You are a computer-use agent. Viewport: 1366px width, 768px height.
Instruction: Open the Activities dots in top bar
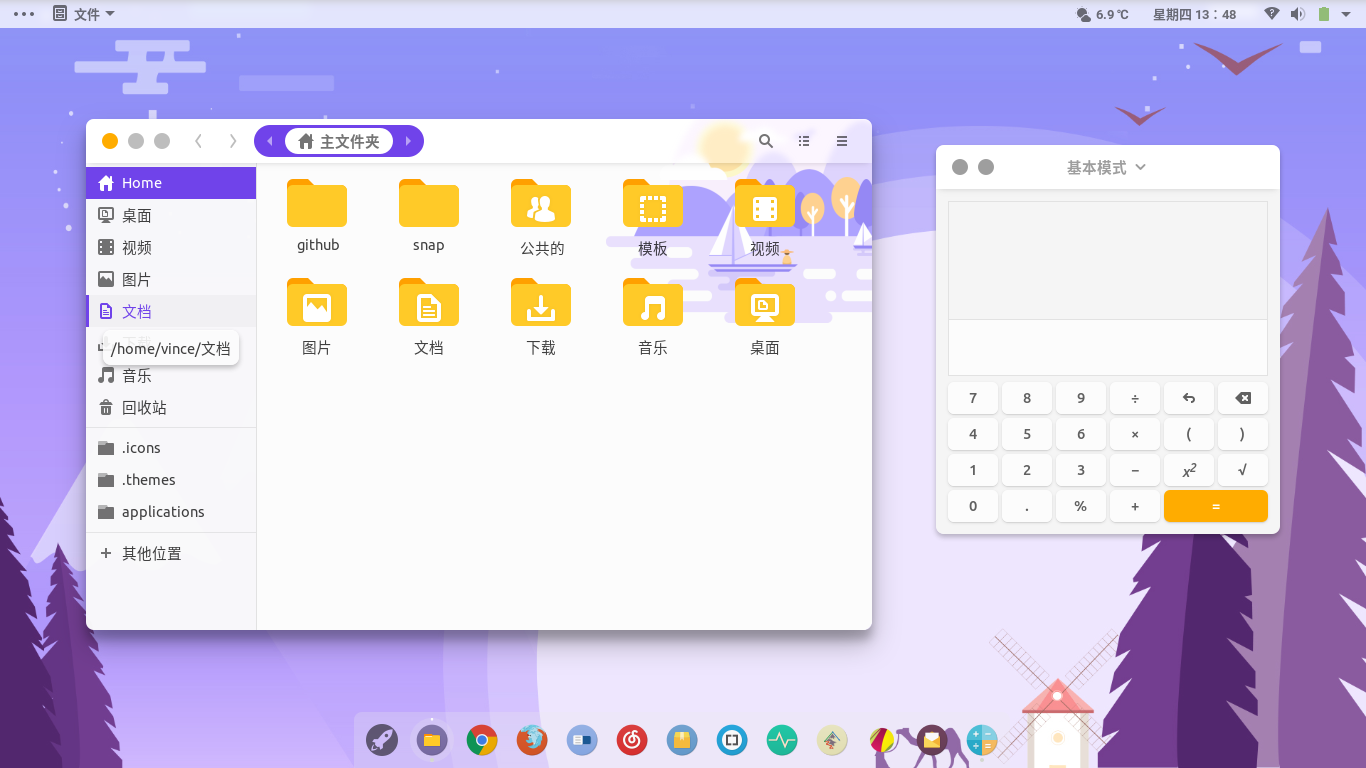pos(23,14)
